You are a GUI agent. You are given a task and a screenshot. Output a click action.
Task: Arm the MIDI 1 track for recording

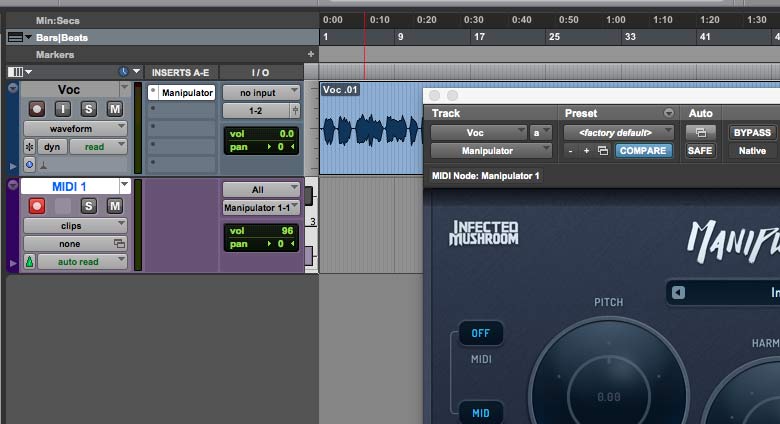click(x=38, y=206)
